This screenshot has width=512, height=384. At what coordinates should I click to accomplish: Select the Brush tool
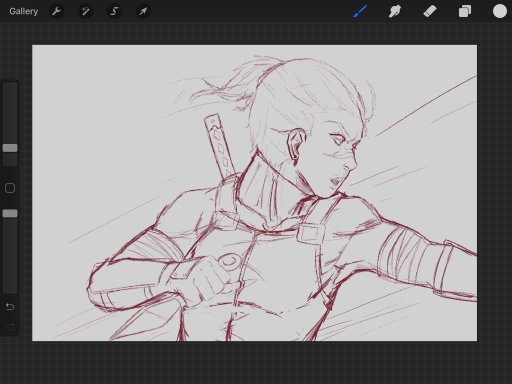click(360, 11)
